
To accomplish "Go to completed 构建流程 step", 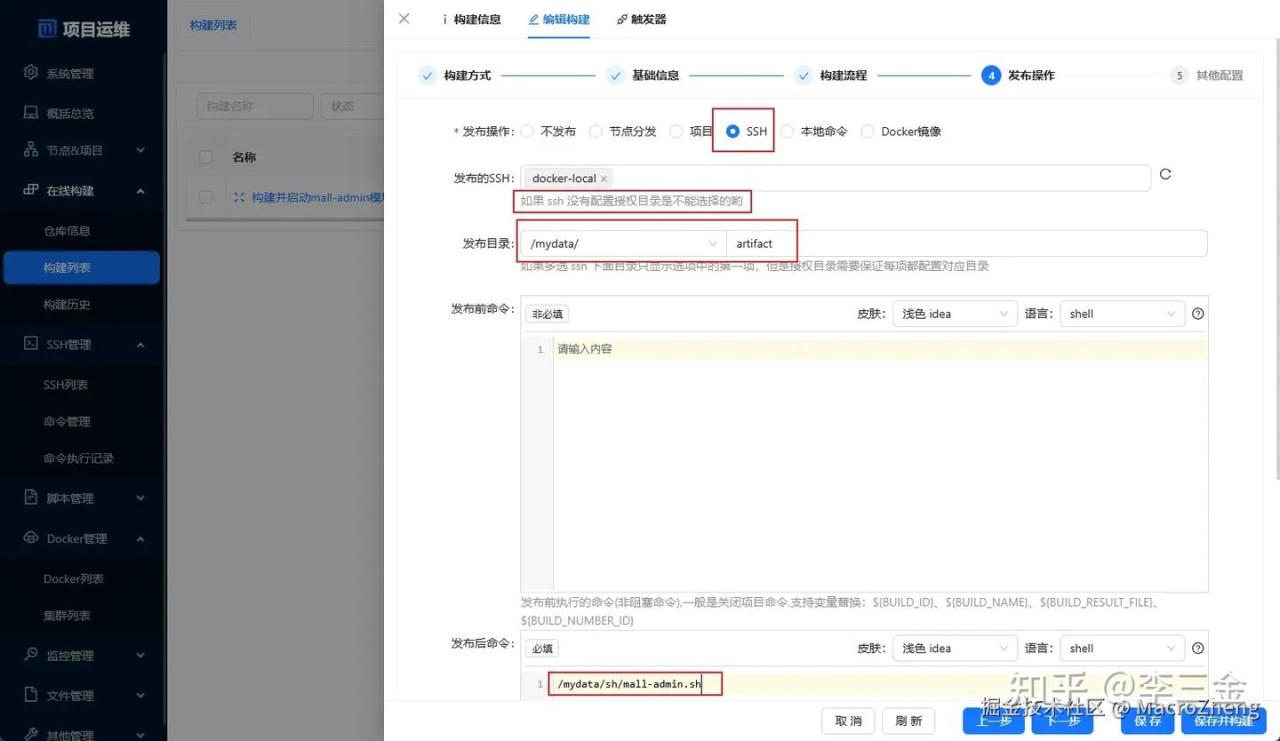I will pyautogui.click(x=832, y=75).
